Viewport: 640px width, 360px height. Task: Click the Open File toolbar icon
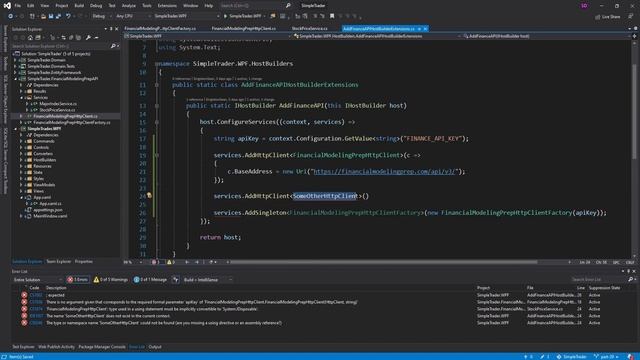(43, 16)
